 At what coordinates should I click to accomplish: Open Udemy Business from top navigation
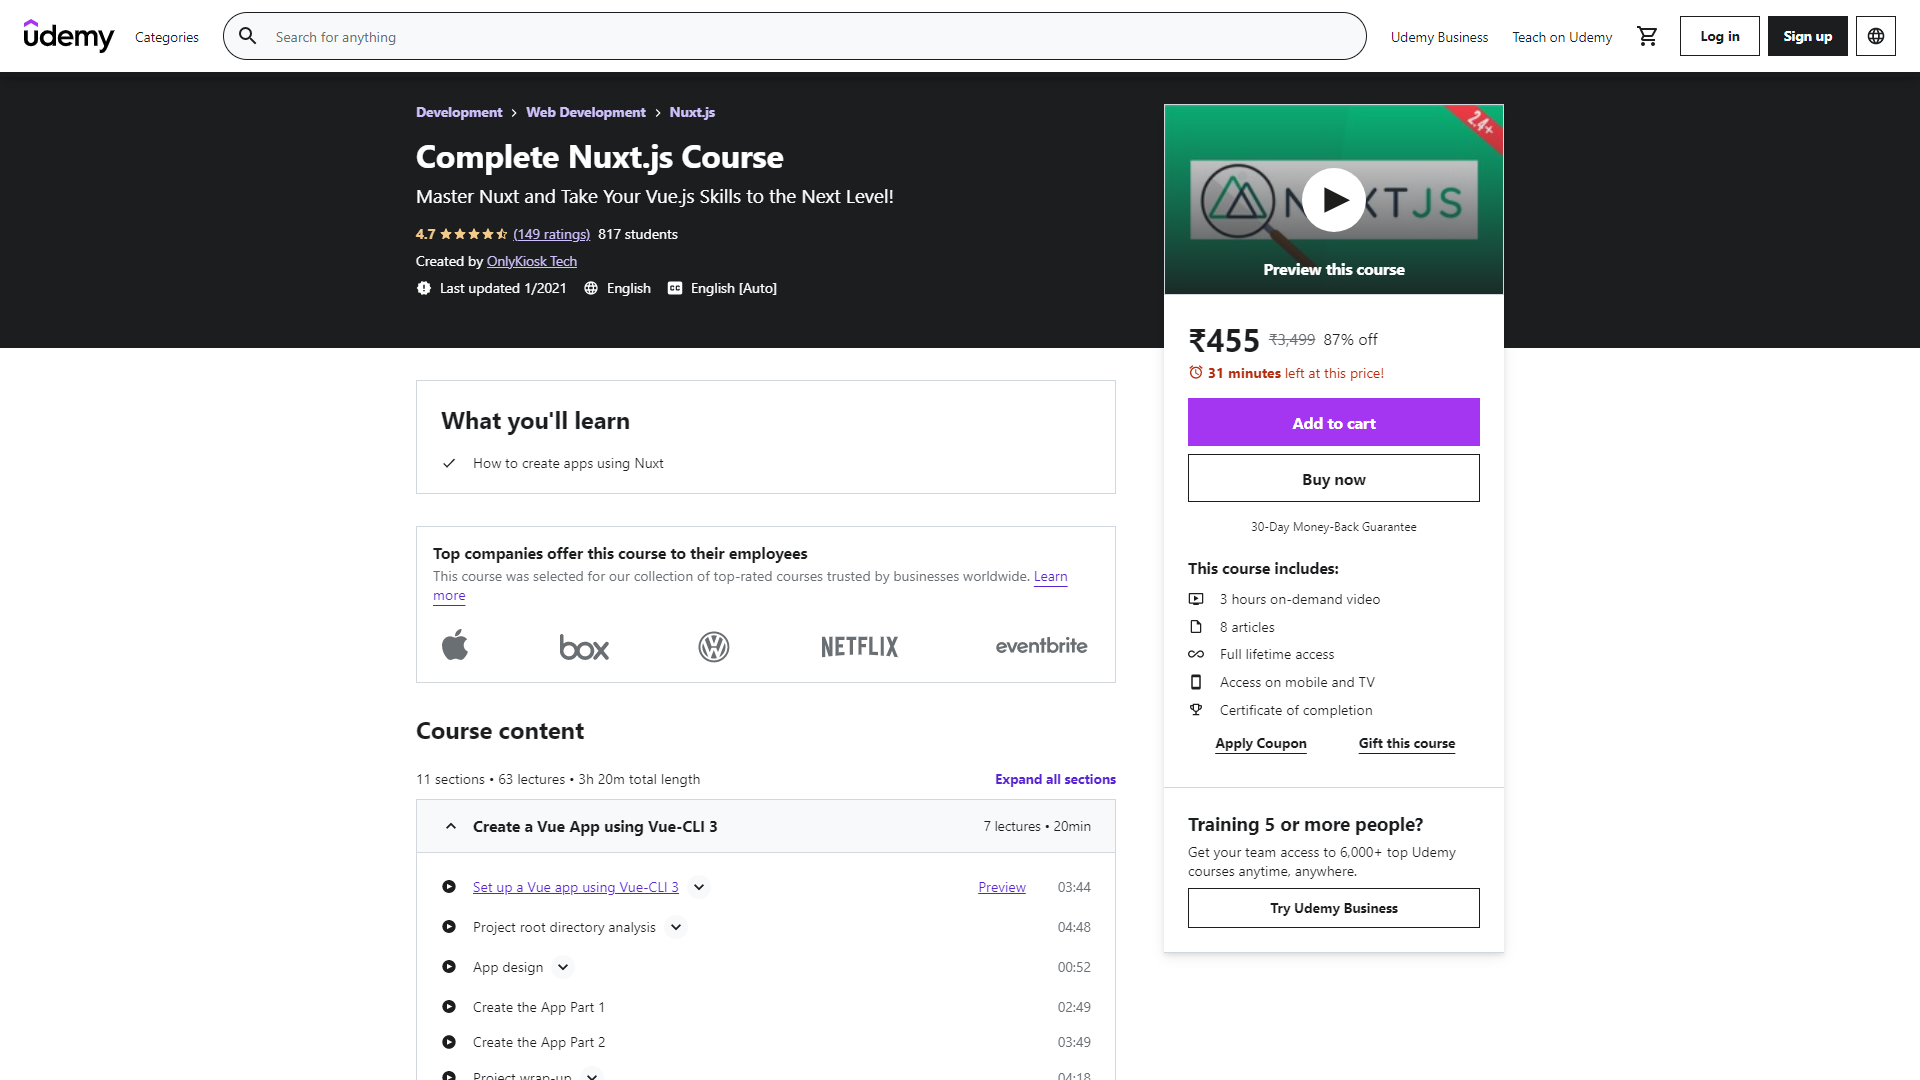click(1439, 37)
